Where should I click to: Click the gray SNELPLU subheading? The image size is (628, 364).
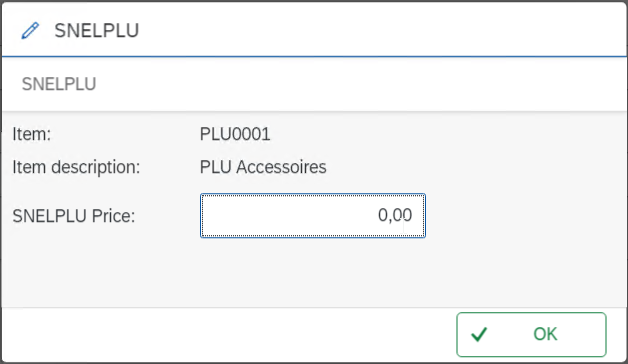(x=59, y=84)
